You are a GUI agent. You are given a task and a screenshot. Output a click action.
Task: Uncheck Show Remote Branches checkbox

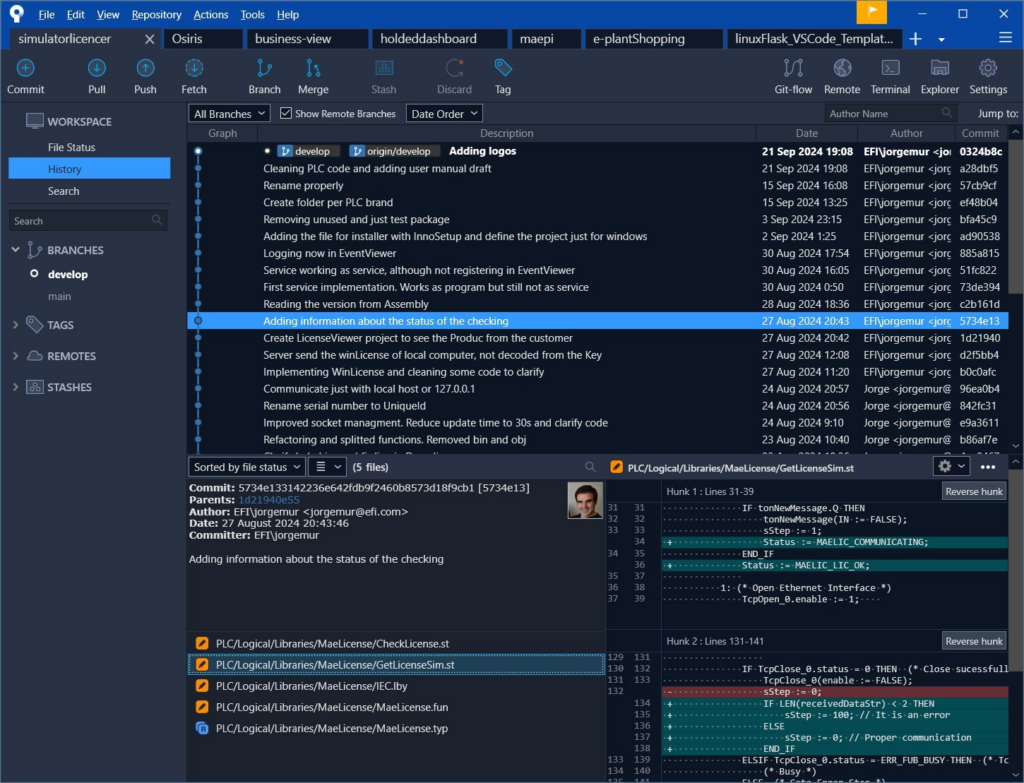[x=286, y=114]
